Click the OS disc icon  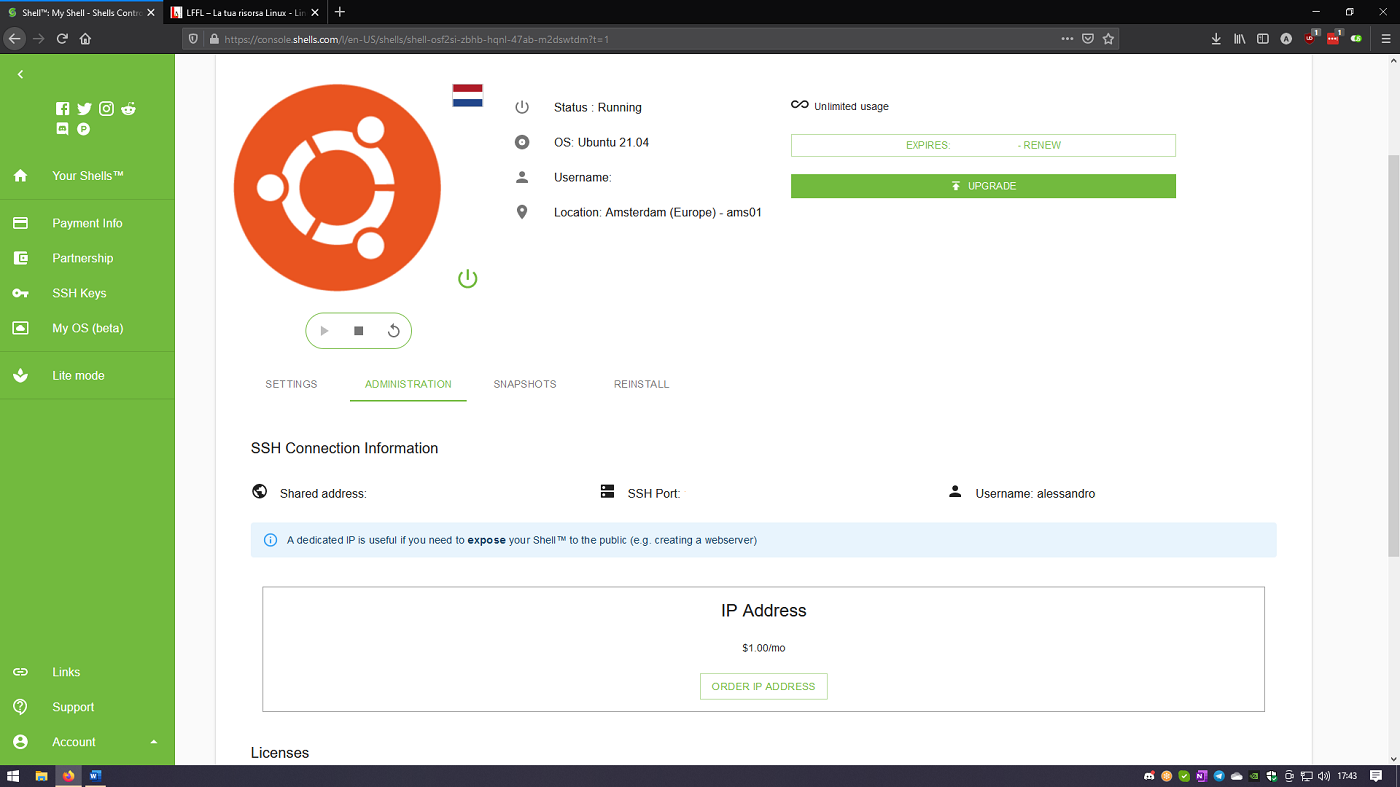tap(522, 142)
